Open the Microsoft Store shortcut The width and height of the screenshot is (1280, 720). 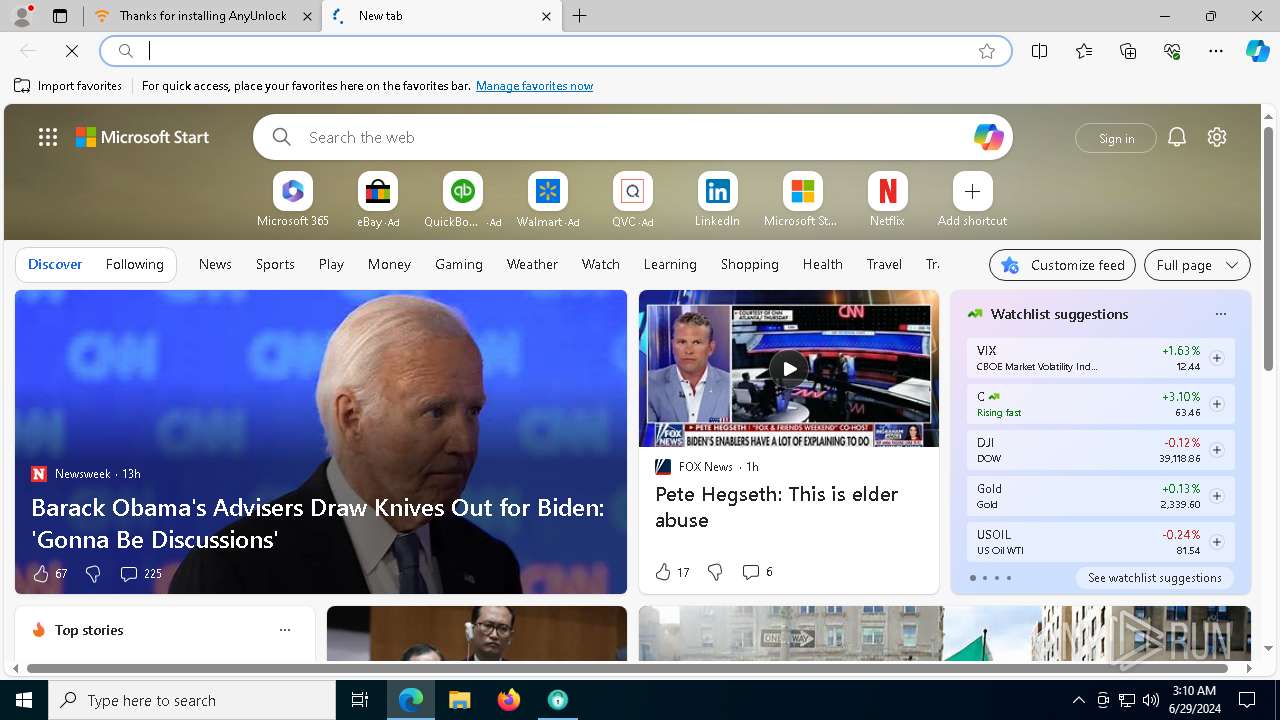pyautogui.click(x=802, y=200)
